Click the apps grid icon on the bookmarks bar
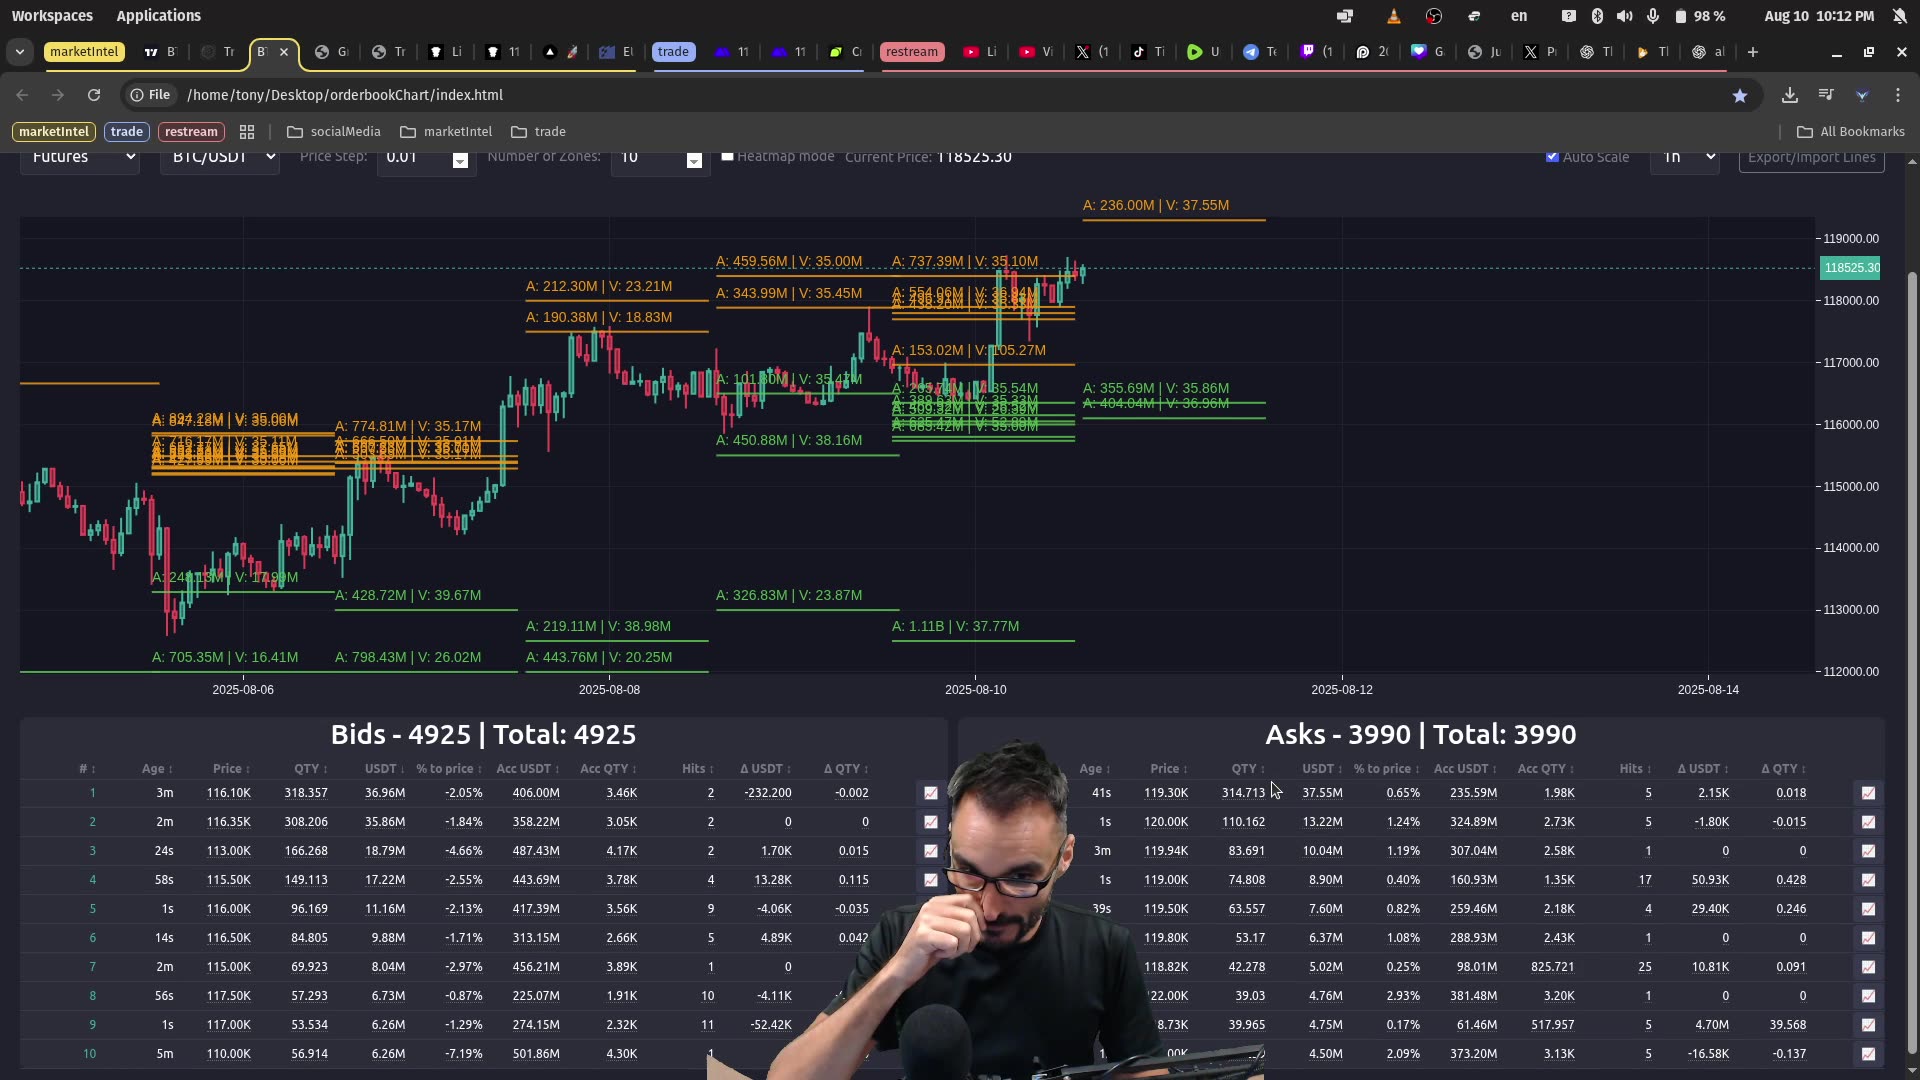1920x1080 pixels. pos(246,131)
